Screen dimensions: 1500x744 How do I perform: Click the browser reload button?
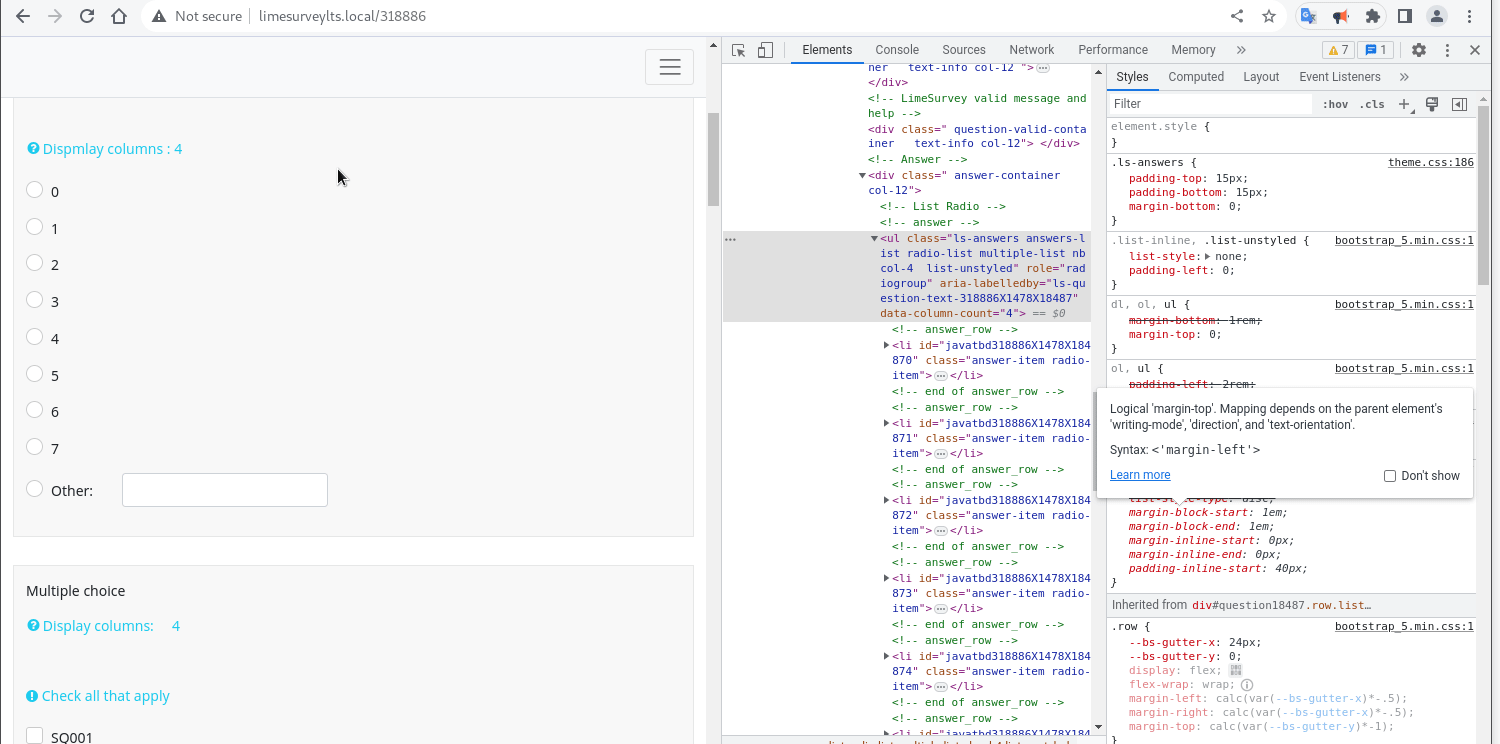(x=87, y=16)
